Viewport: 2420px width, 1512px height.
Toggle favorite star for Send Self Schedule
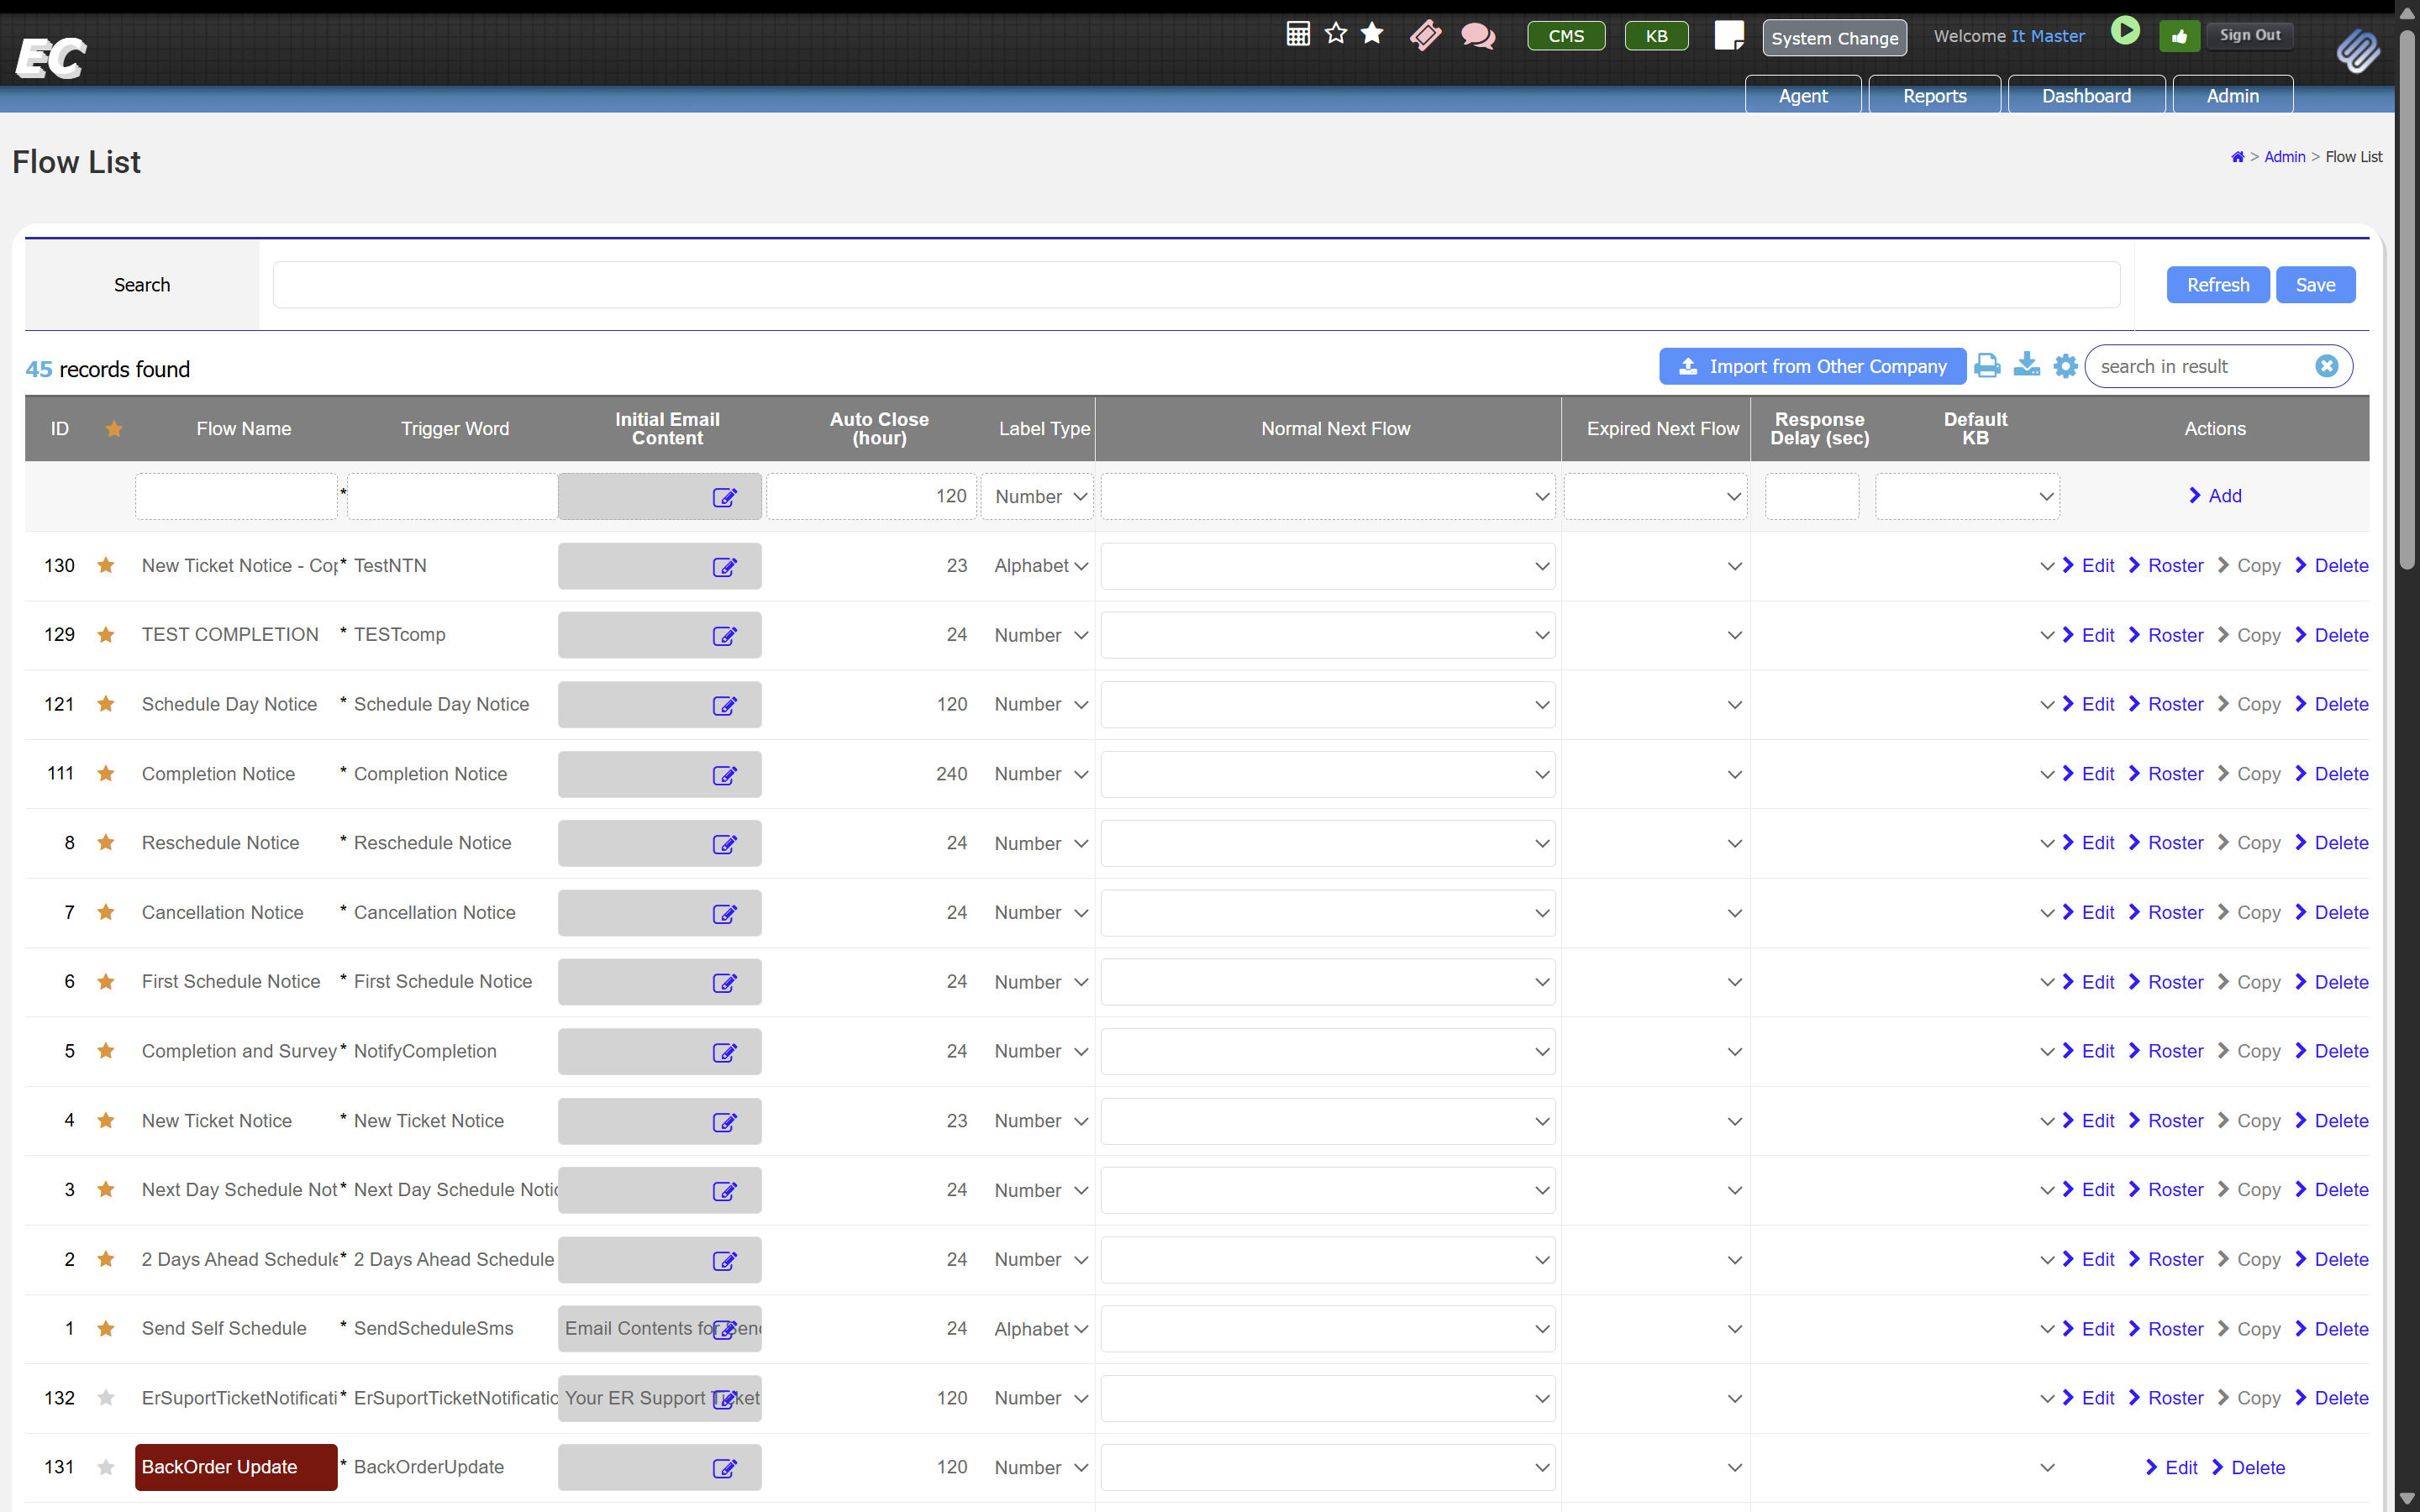106,1328
